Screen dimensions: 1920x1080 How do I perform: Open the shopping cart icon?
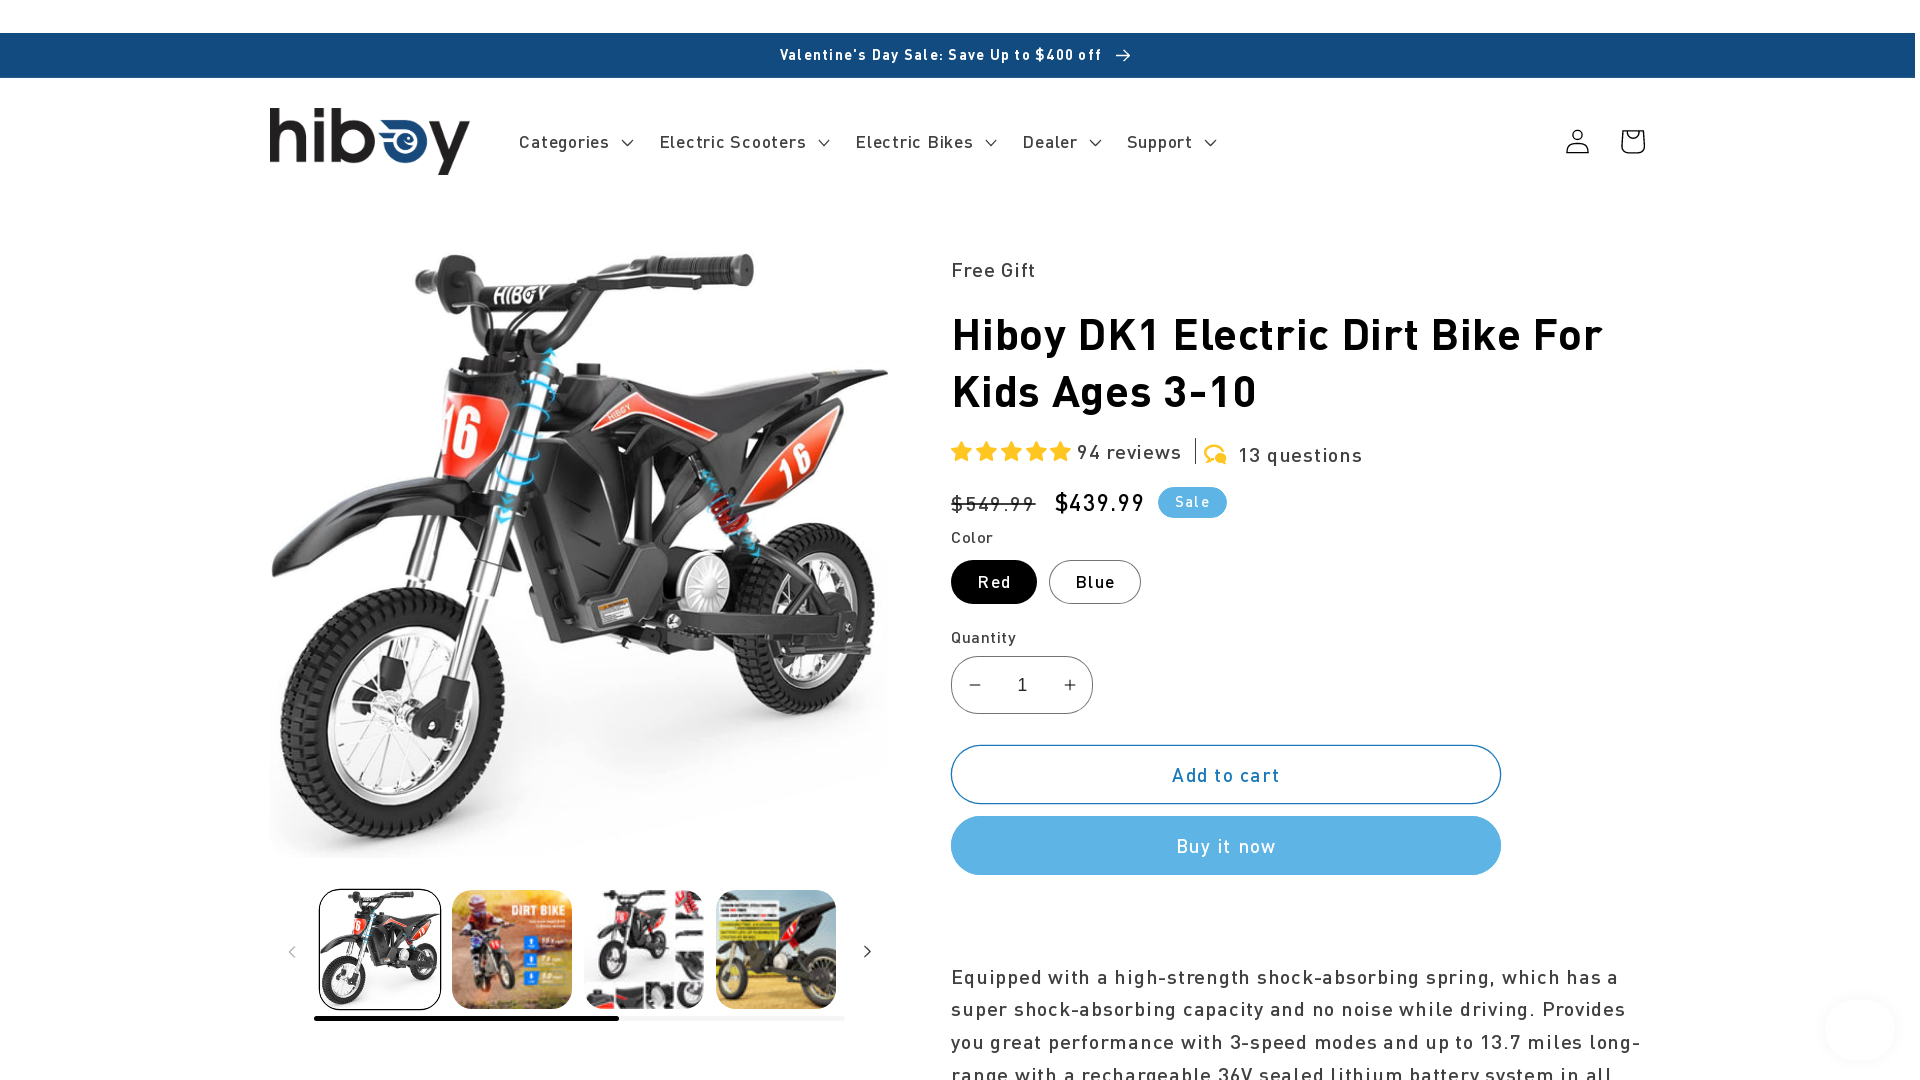pos(1632,141)
